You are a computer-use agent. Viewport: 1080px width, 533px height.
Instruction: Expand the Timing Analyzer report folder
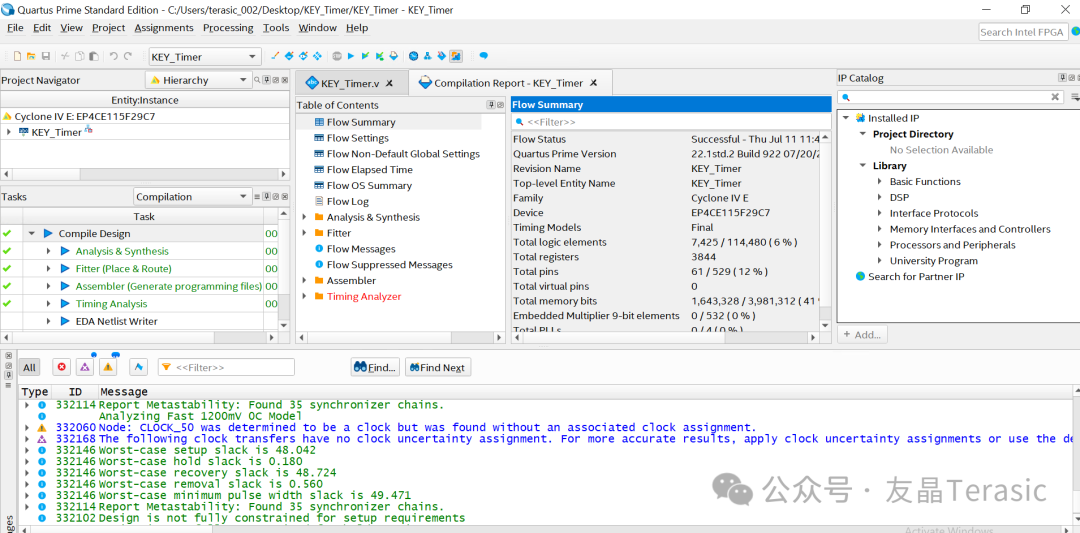[x=304, y=297]
